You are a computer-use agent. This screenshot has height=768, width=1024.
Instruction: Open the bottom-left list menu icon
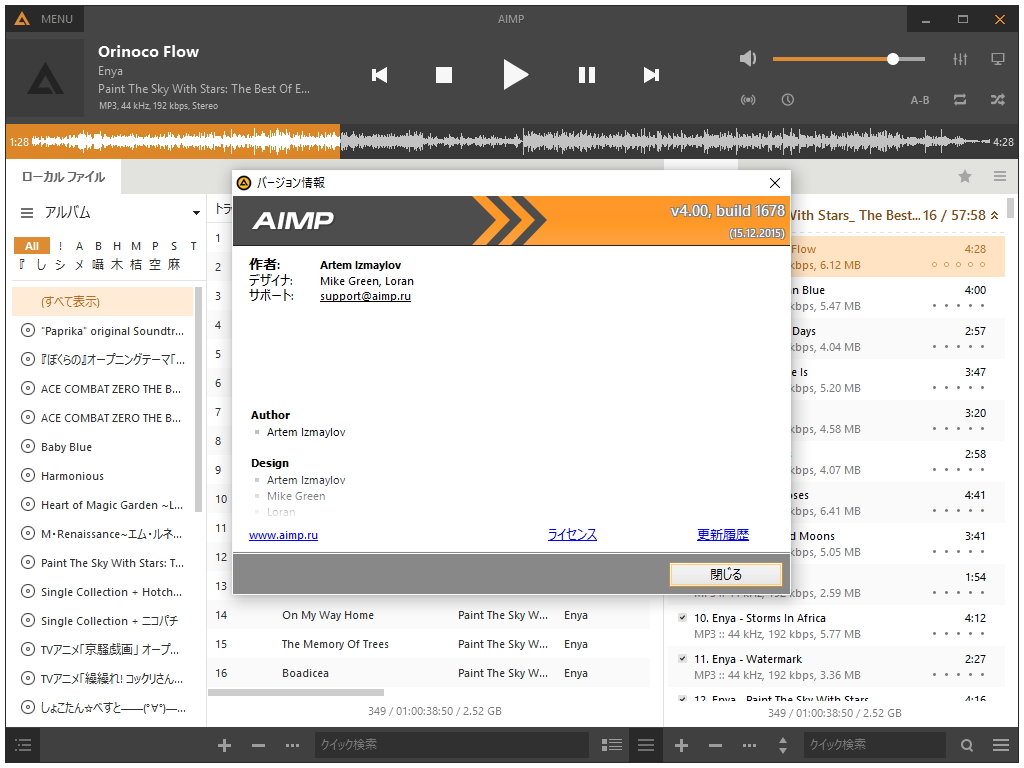[x=23, y=744]
